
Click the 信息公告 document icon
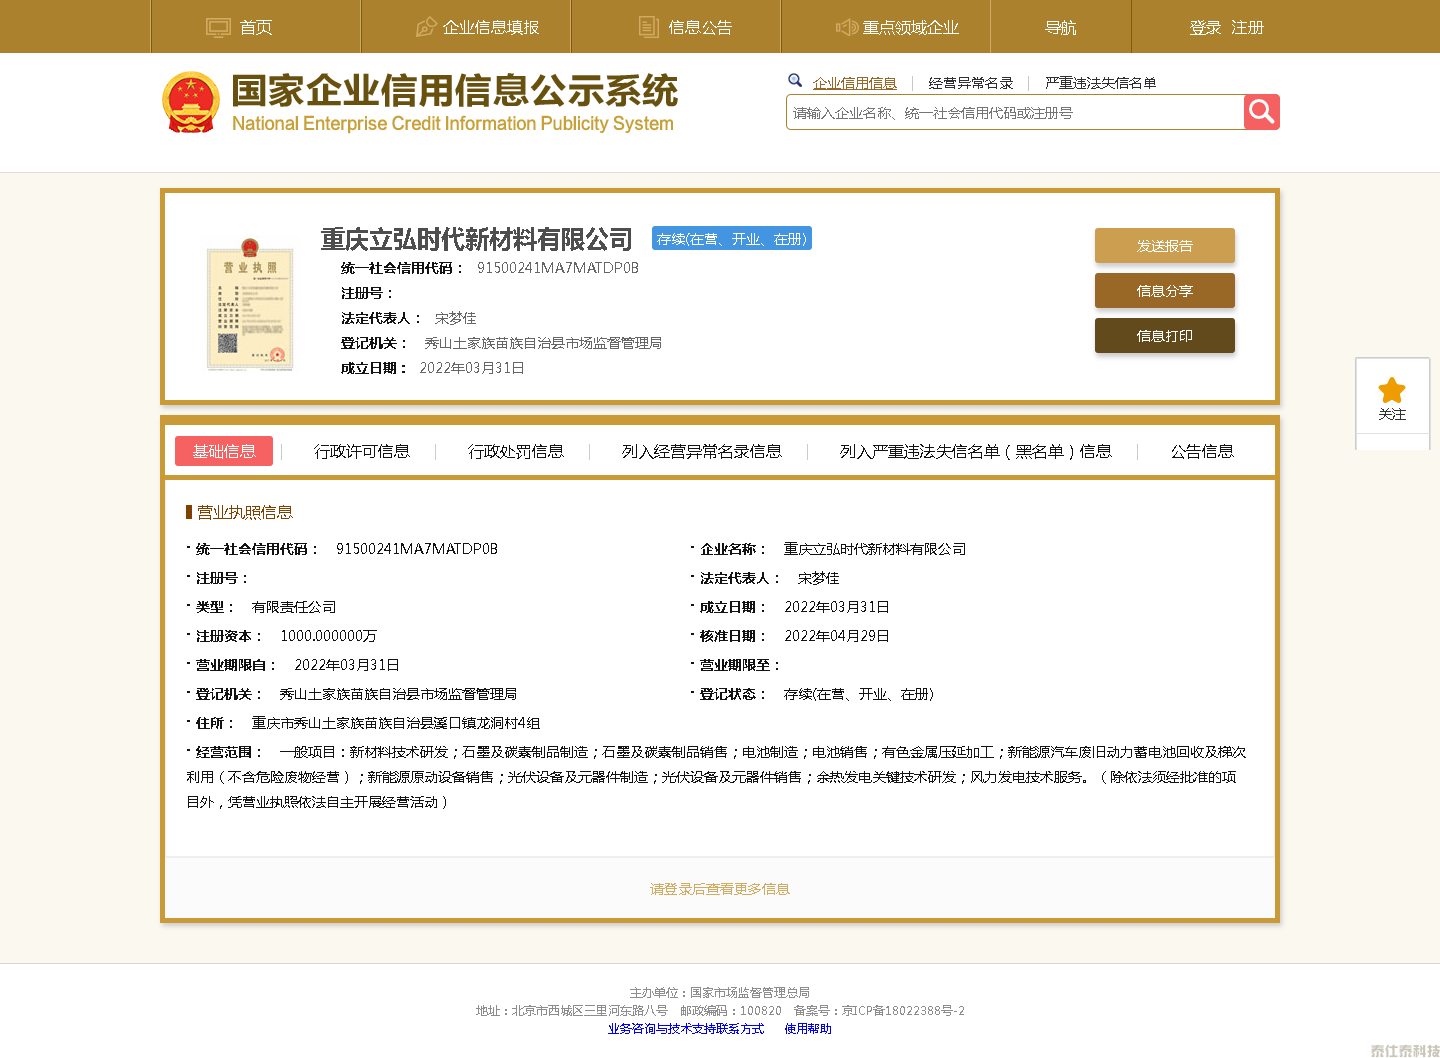point(648,27)
